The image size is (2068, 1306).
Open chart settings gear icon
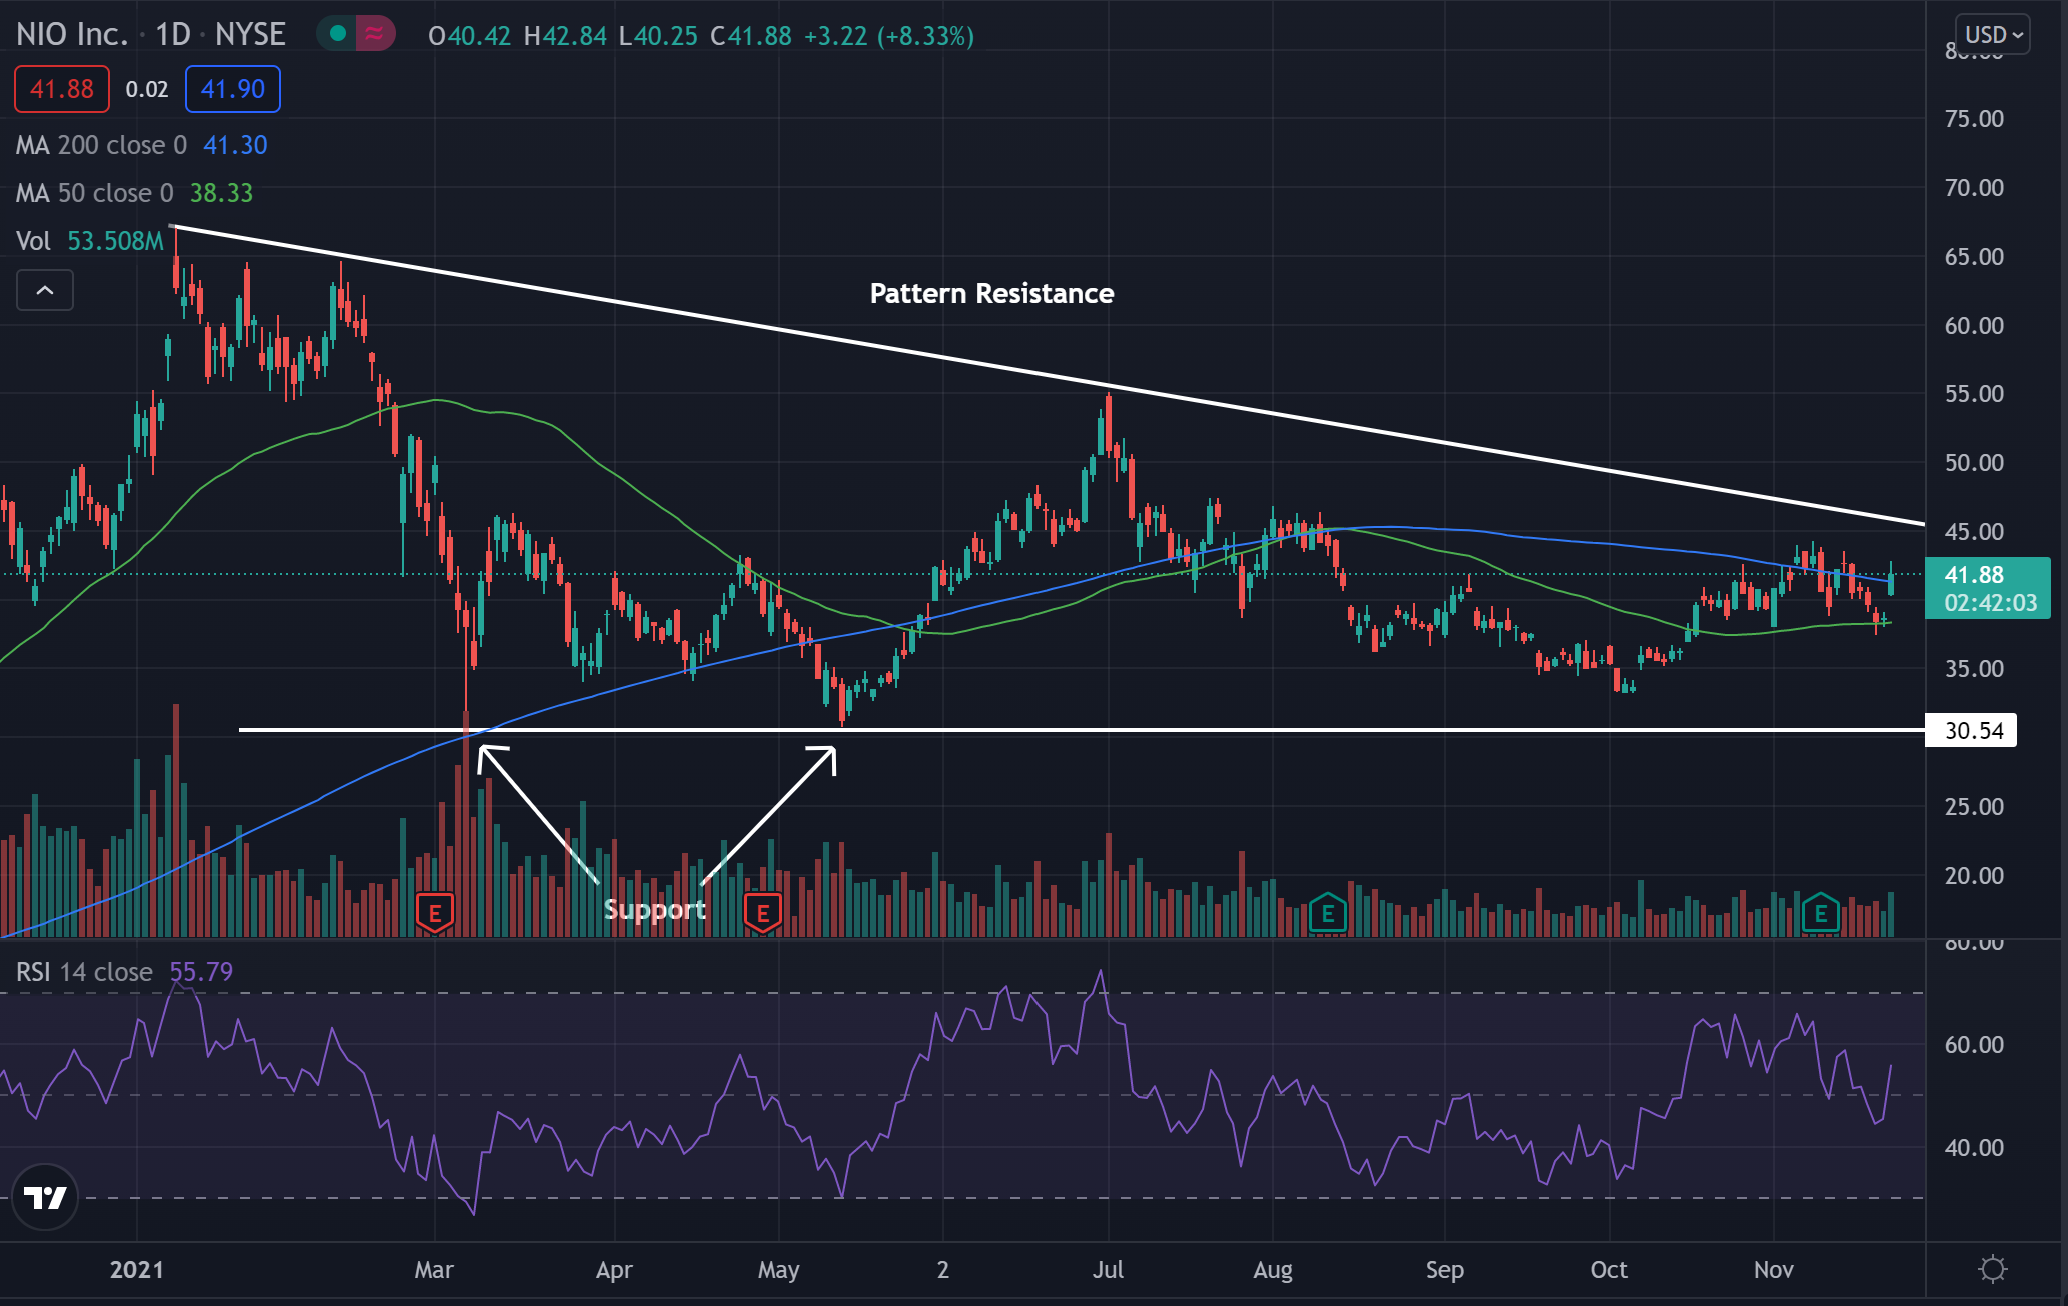tap(1992, 1269)
